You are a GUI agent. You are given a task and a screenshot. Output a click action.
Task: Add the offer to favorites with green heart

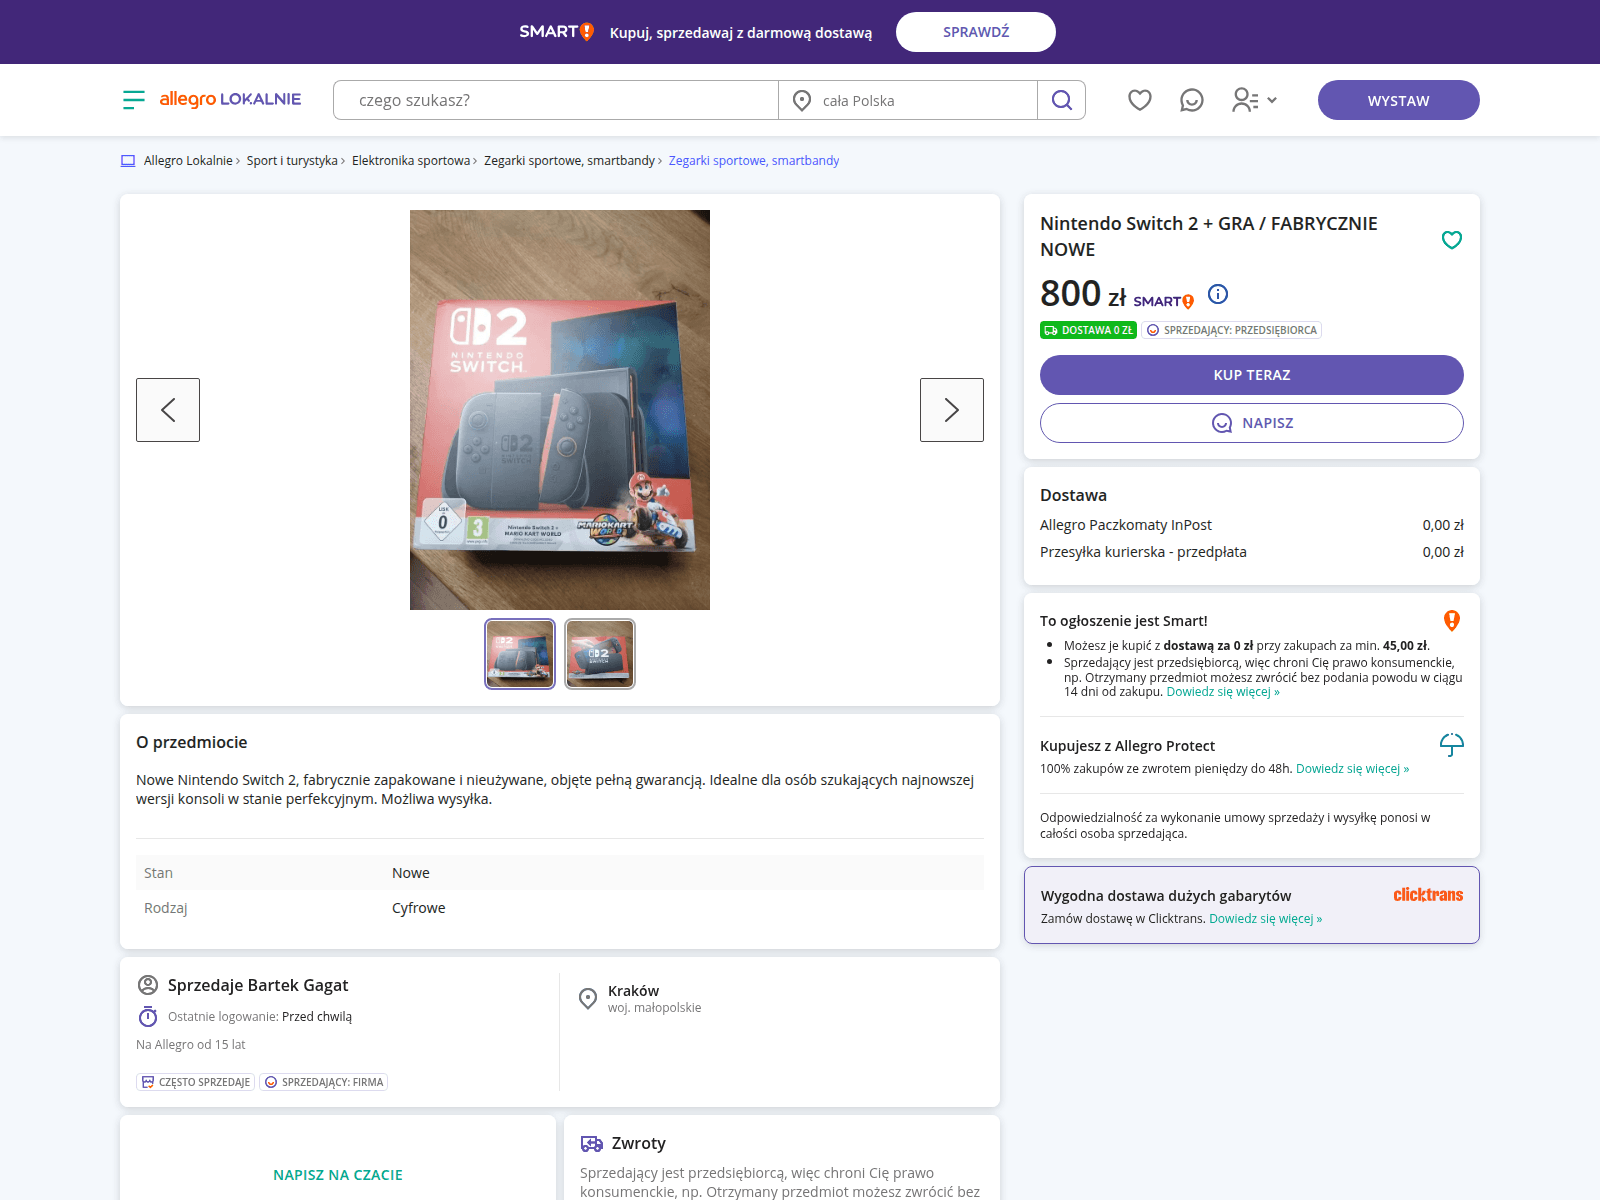click(1452, 239)
